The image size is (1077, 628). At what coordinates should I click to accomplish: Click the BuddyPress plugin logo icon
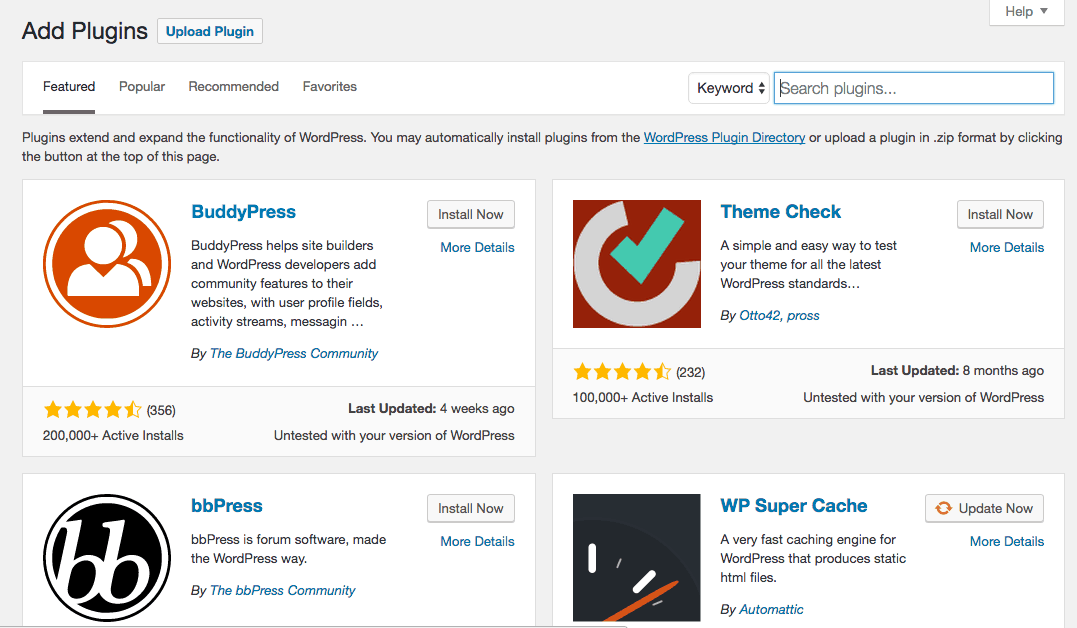106,264
